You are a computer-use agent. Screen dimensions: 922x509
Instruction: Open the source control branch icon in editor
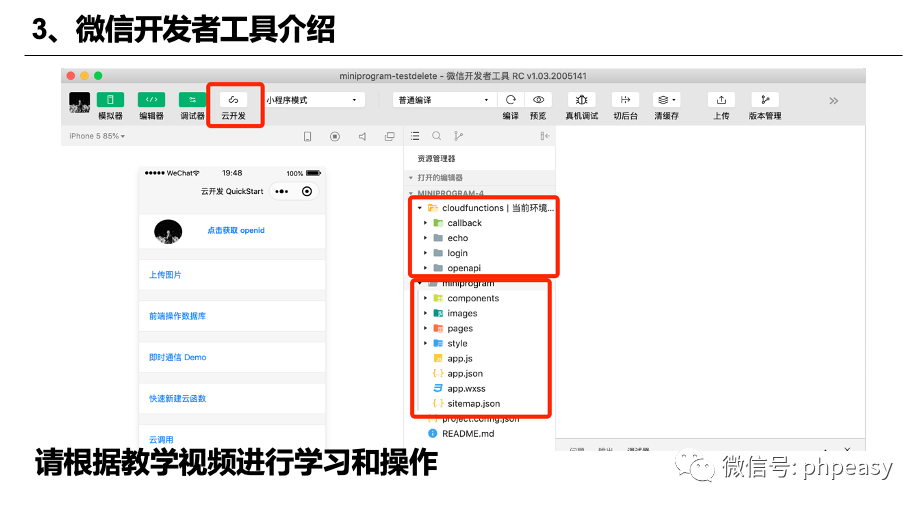(x=458, y=136)
